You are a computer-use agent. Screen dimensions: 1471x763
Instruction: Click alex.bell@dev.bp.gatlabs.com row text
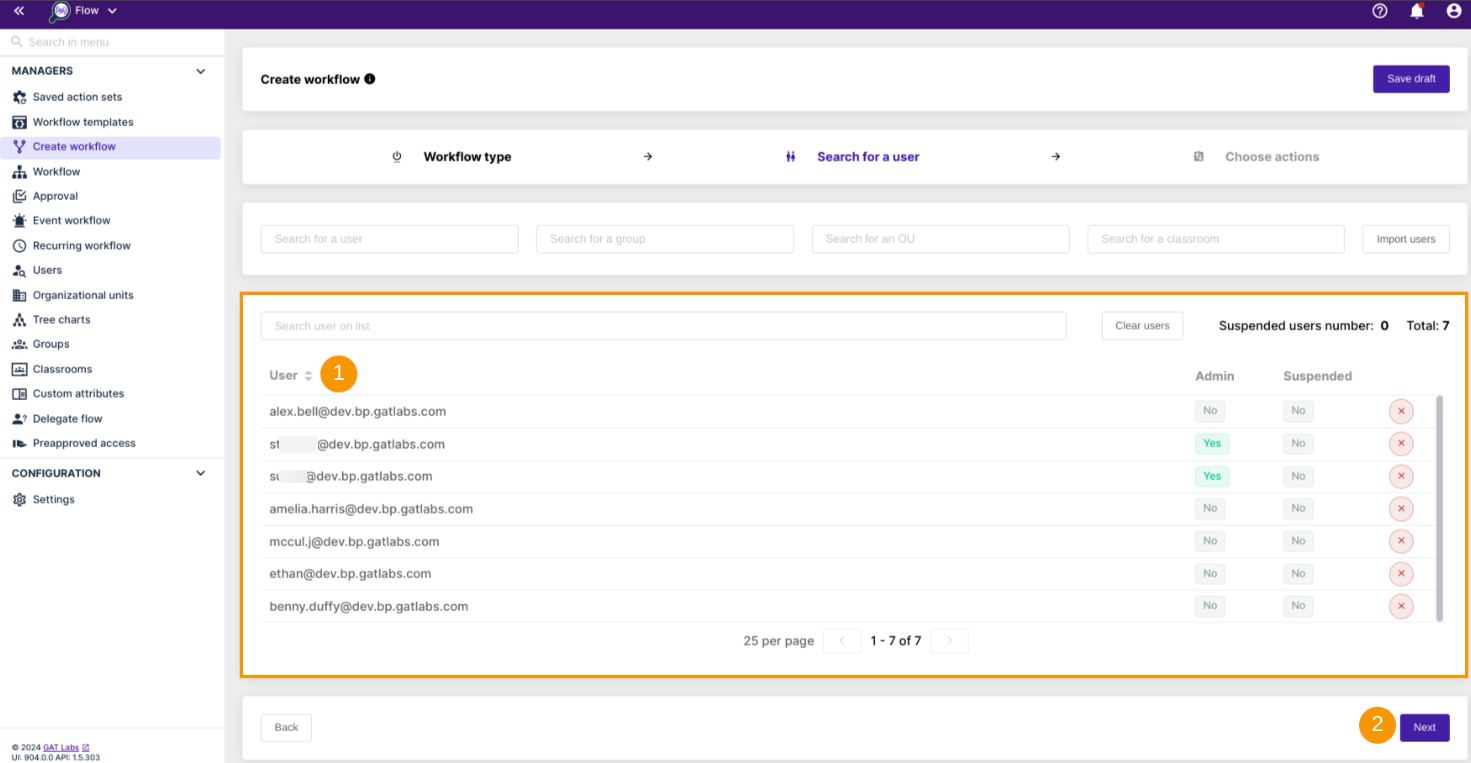coord(357,411)
